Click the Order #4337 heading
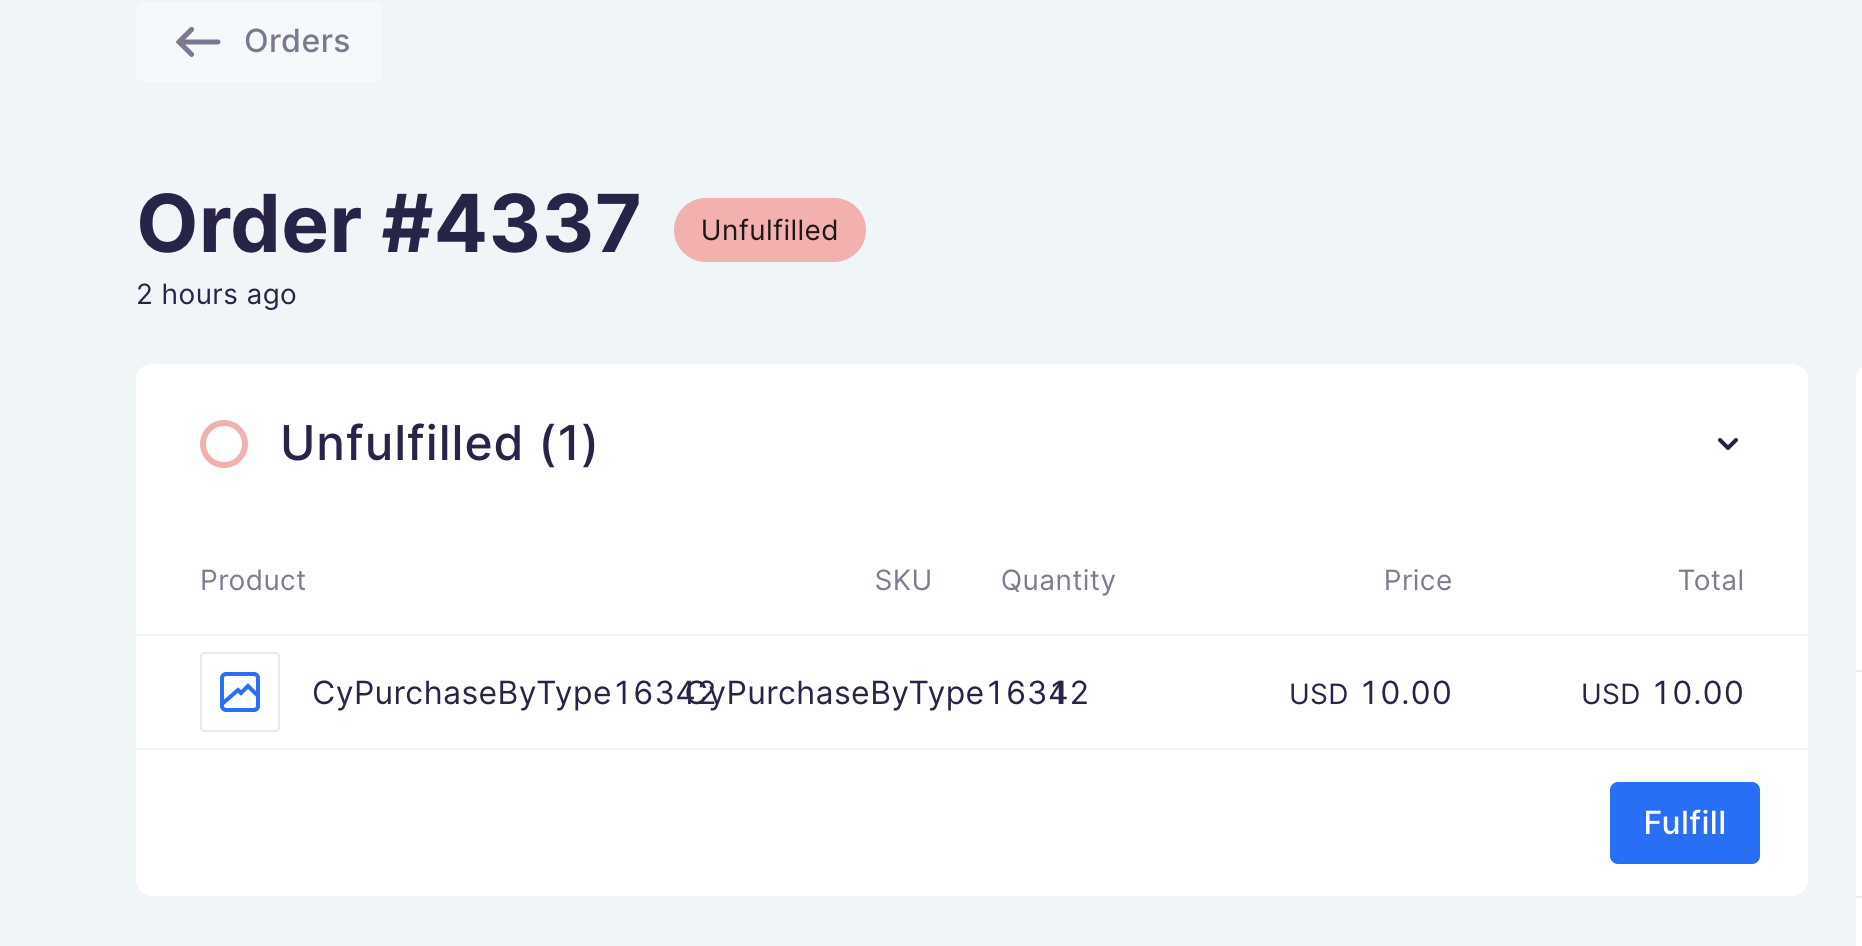 tap(389, 222)
